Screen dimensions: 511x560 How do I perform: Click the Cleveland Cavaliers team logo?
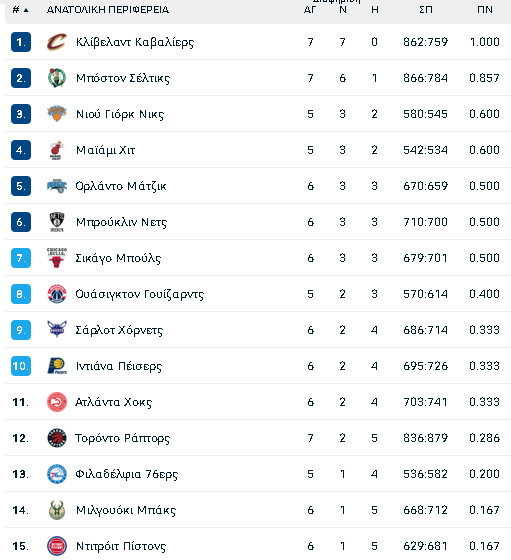[x=57, y=42]
